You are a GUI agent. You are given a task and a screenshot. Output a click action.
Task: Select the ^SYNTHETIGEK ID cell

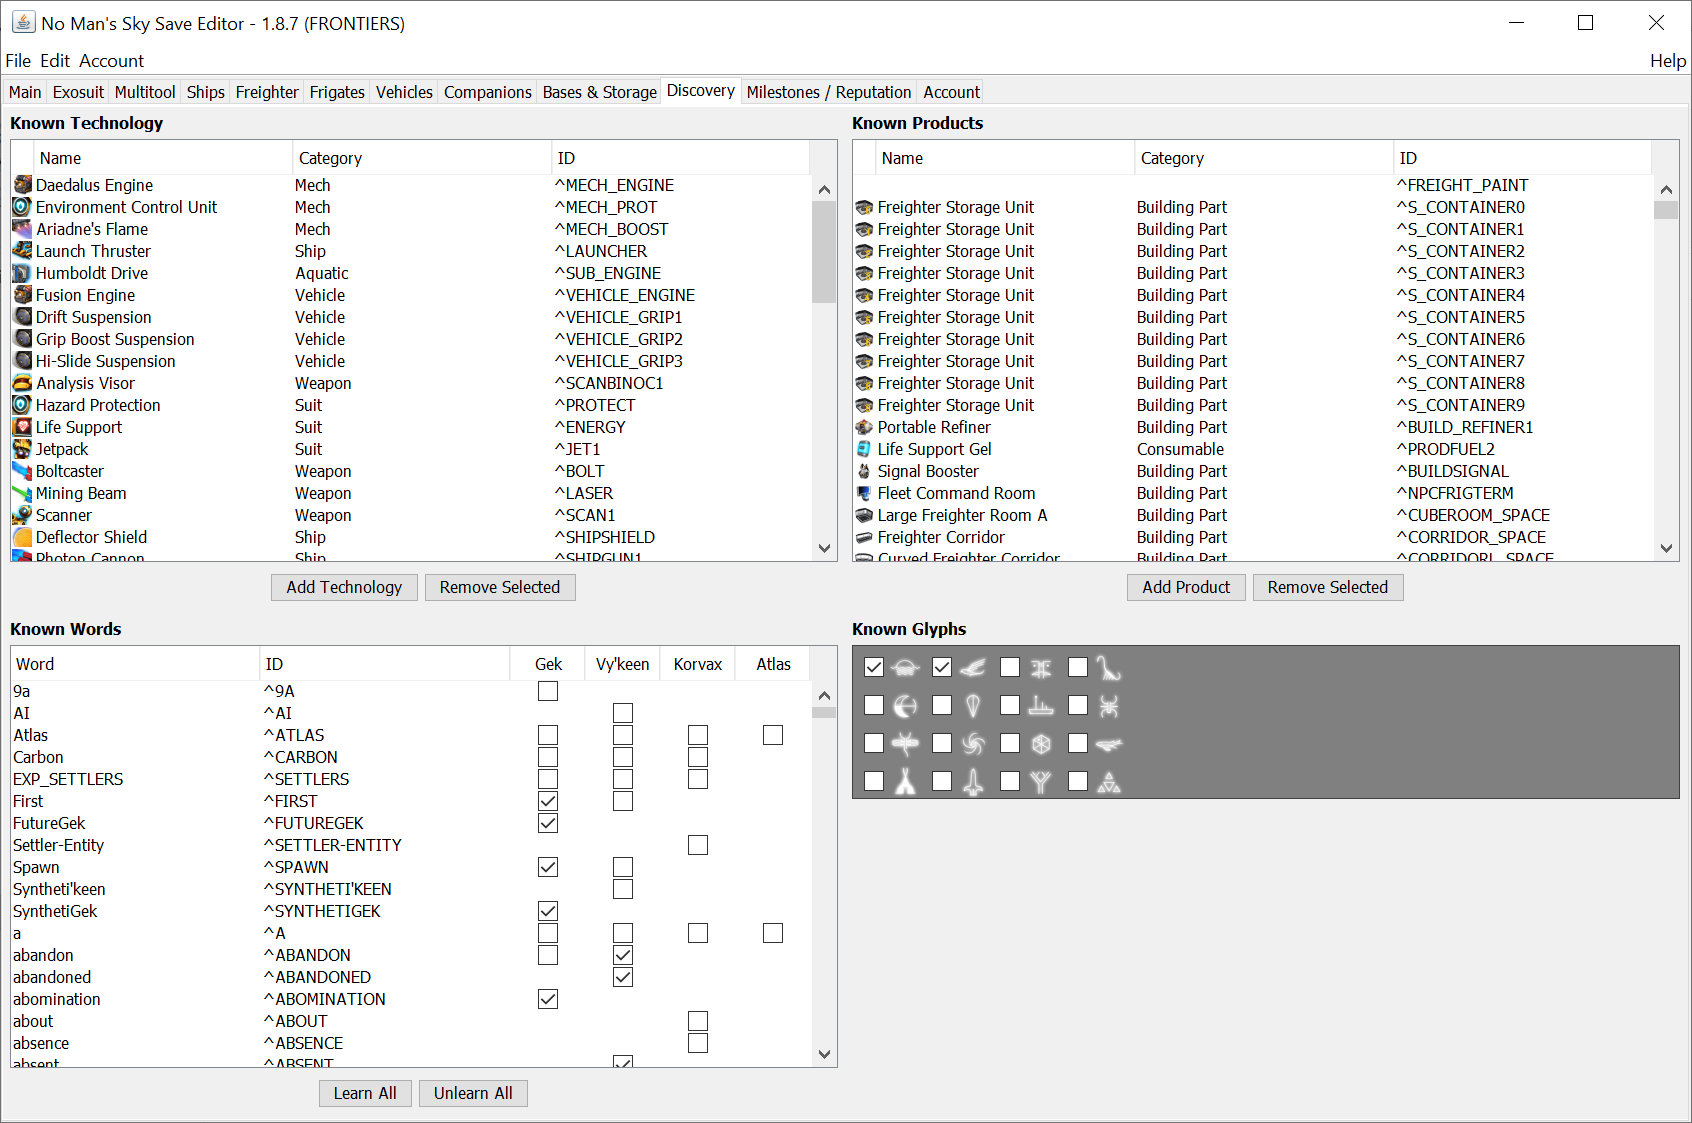(385, 911)
